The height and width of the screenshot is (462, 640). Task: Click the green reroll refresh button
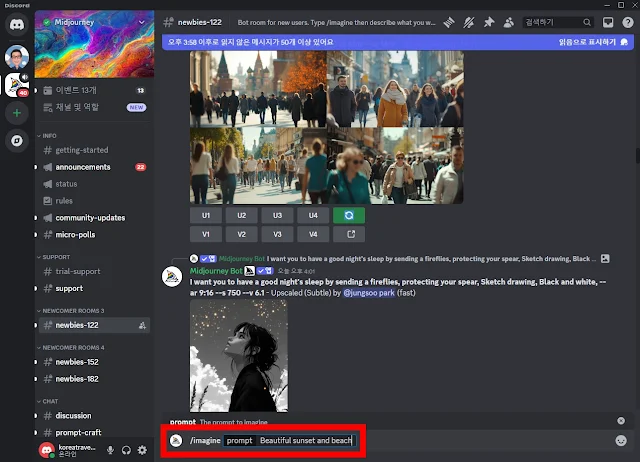[349, 215]
